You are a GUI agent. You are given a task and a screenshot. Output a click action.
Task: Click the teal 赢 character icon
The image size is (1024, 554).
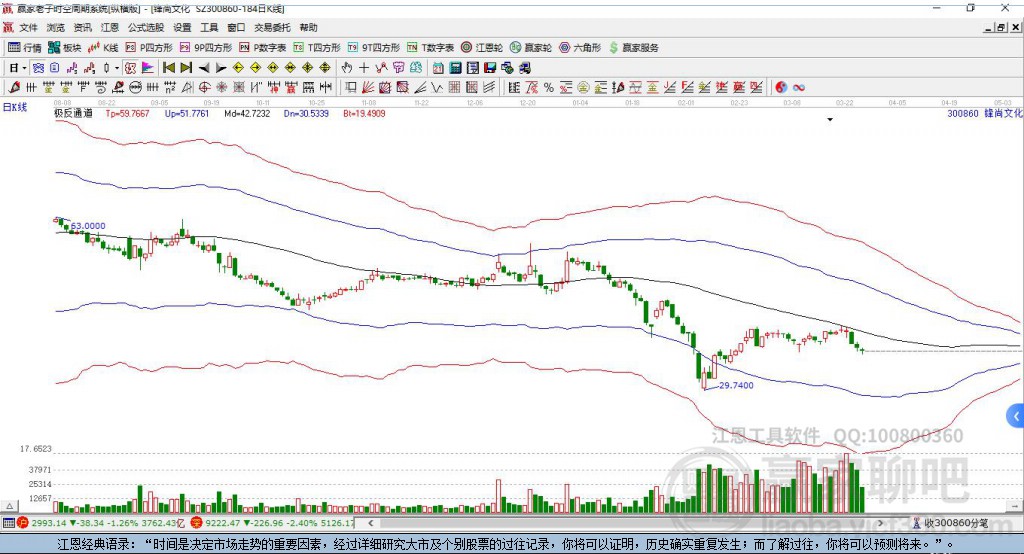[416, 68]
